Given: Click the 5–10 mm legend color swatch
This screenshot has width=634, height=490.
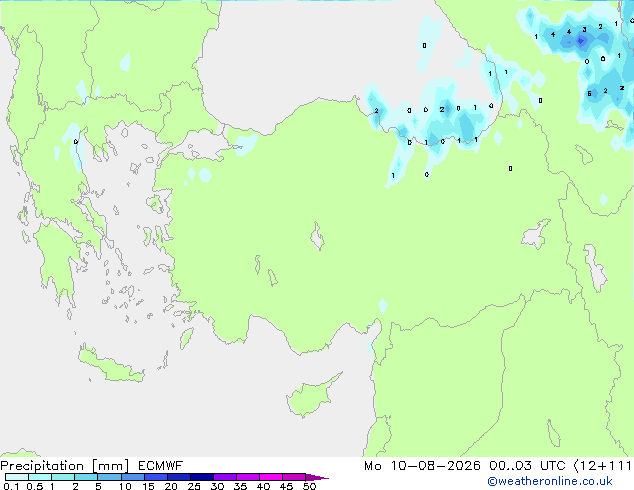Looking at the screenshot, I should (x=109, y=477).
